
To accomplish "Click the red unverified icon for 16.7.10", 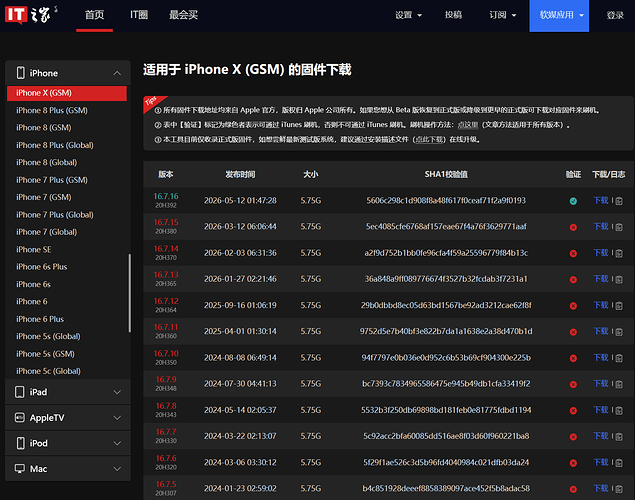I will [x=573, y=358].
